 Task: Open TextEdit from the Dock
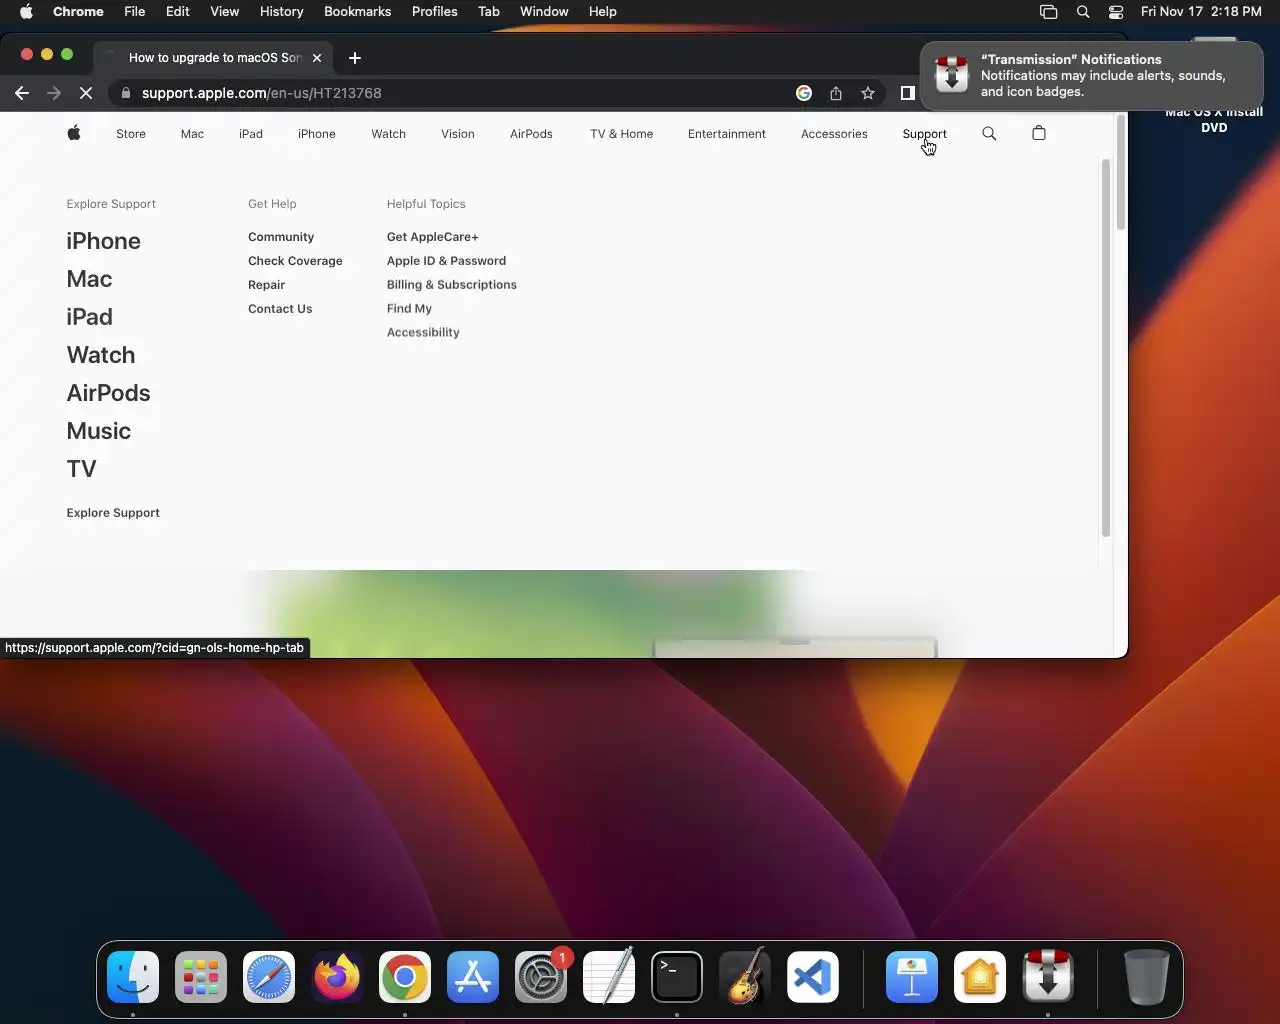(609, 977)
